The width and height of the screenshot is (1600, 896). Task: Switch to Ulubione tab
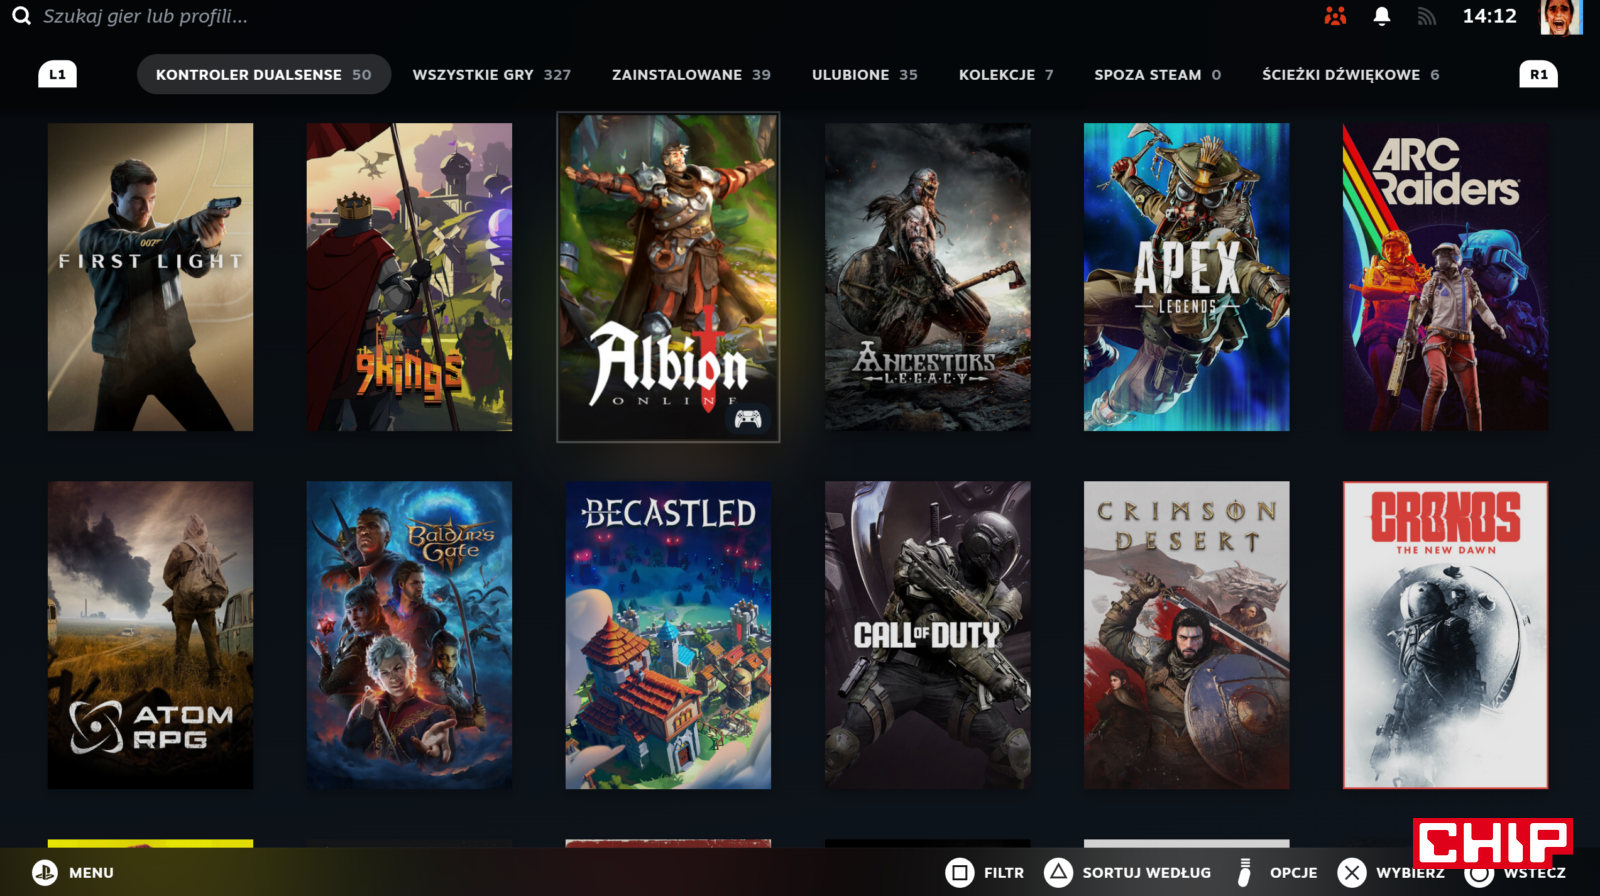point(865,74)
